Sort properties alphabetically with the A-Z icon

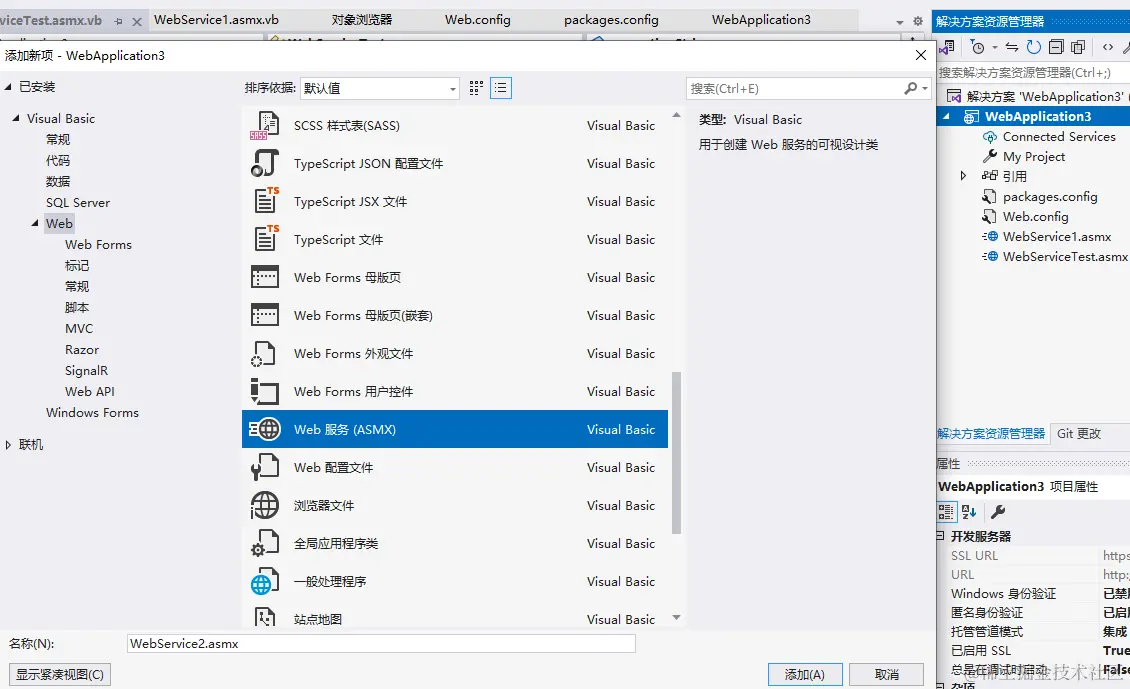pyautogui.click(x=967, y=512)
